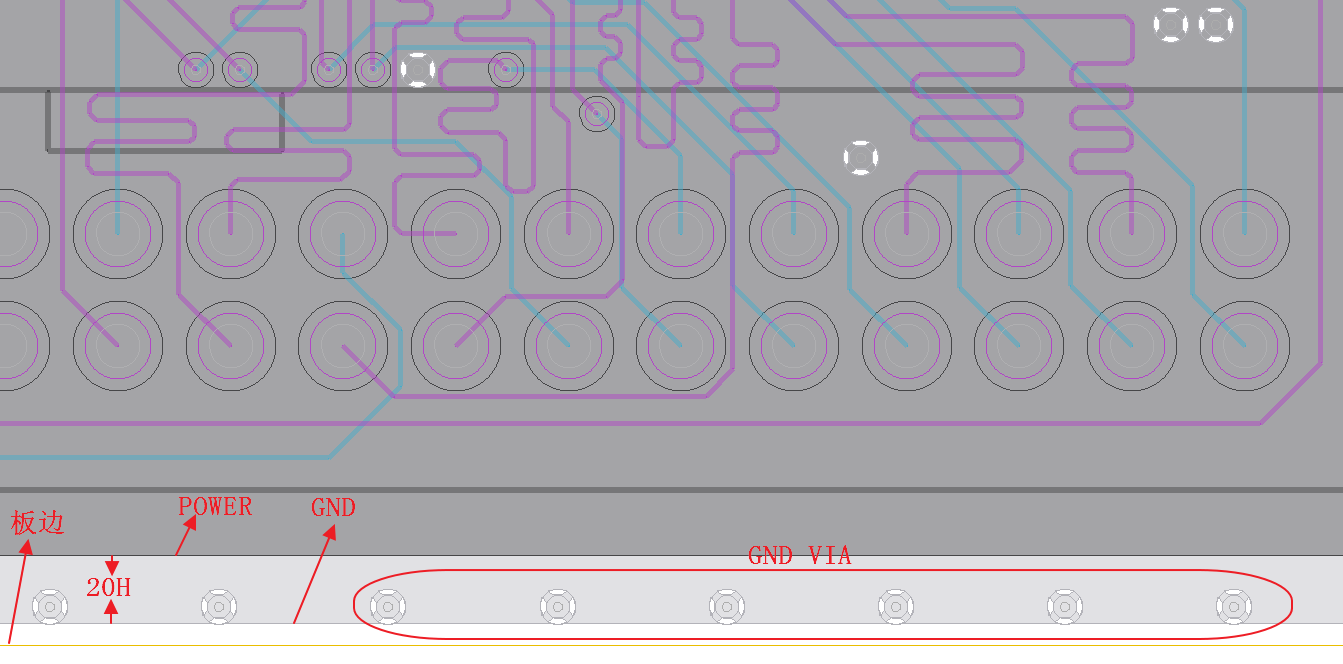This screenshot has width=1343, height=664.
Task: Select the rightmost large pad in upper row
Action: click(1245, 234)
